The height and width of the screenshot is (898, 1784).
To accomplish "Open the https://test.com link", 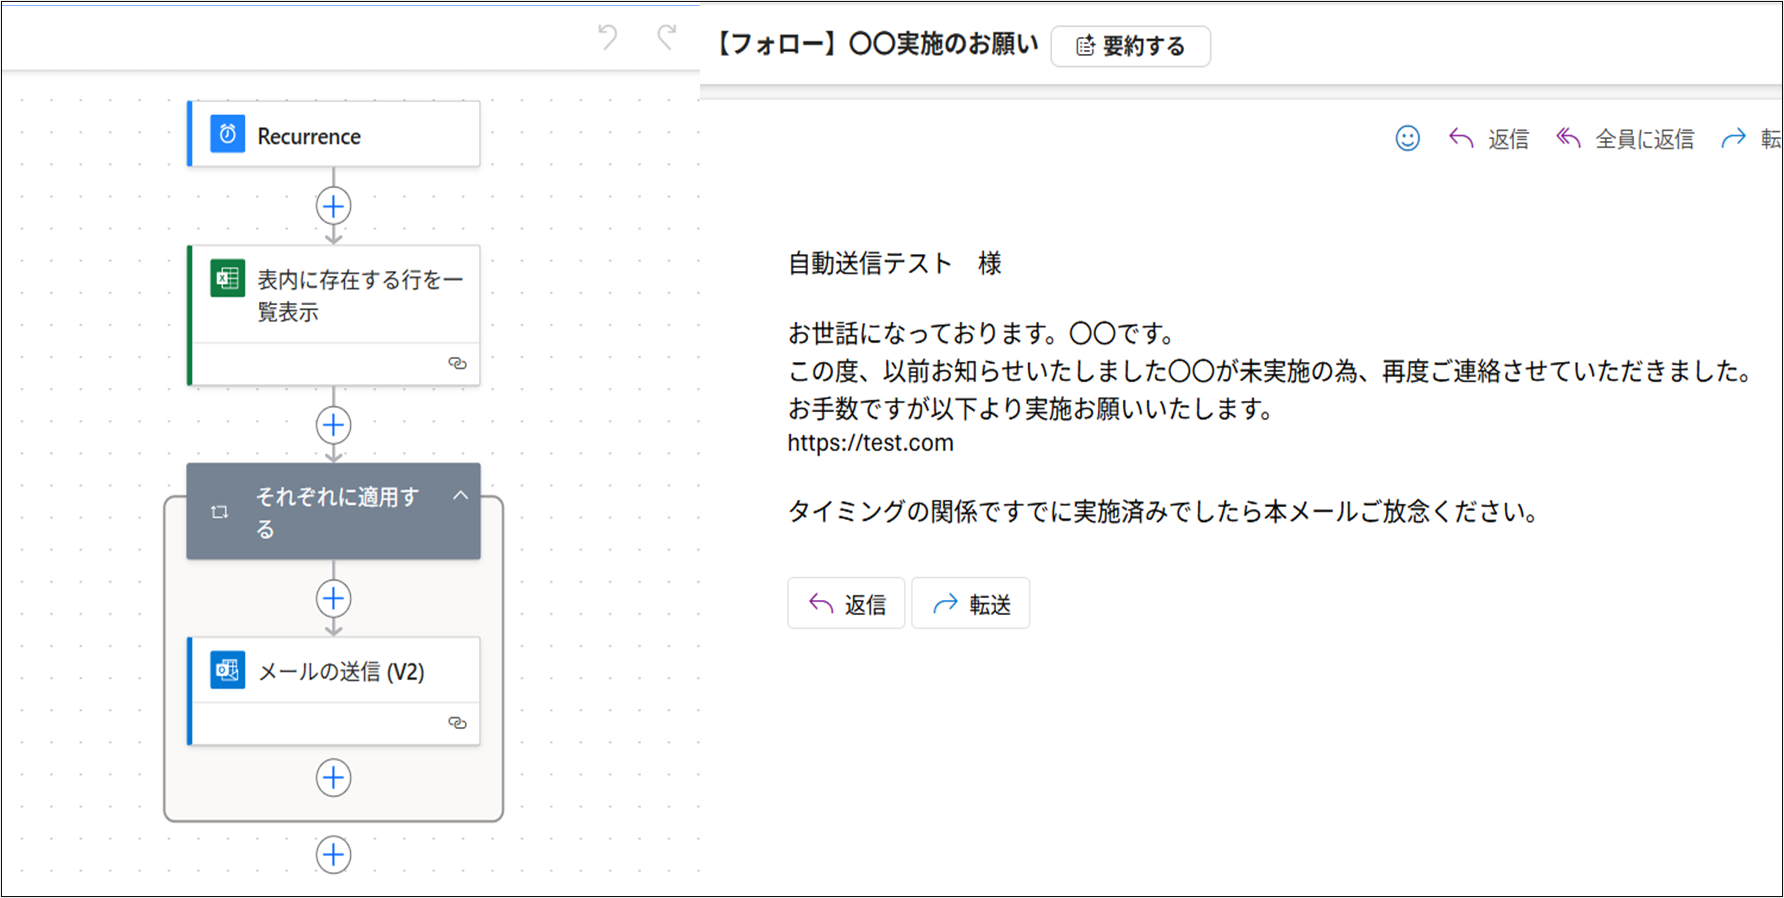I will click(x=870, y=443).
